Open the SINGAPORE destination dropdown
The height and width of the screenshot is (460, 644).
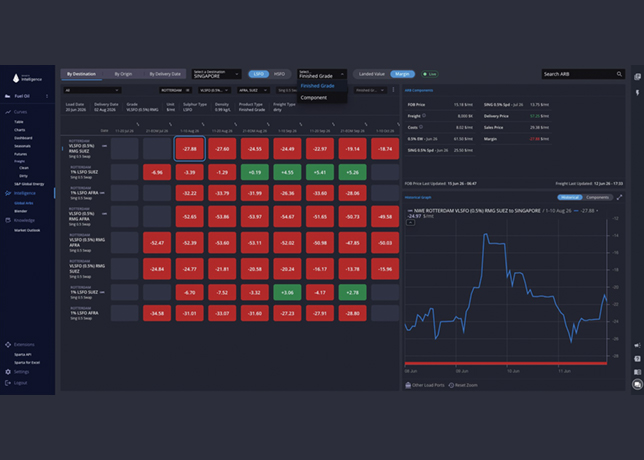[x=216, y=74]
